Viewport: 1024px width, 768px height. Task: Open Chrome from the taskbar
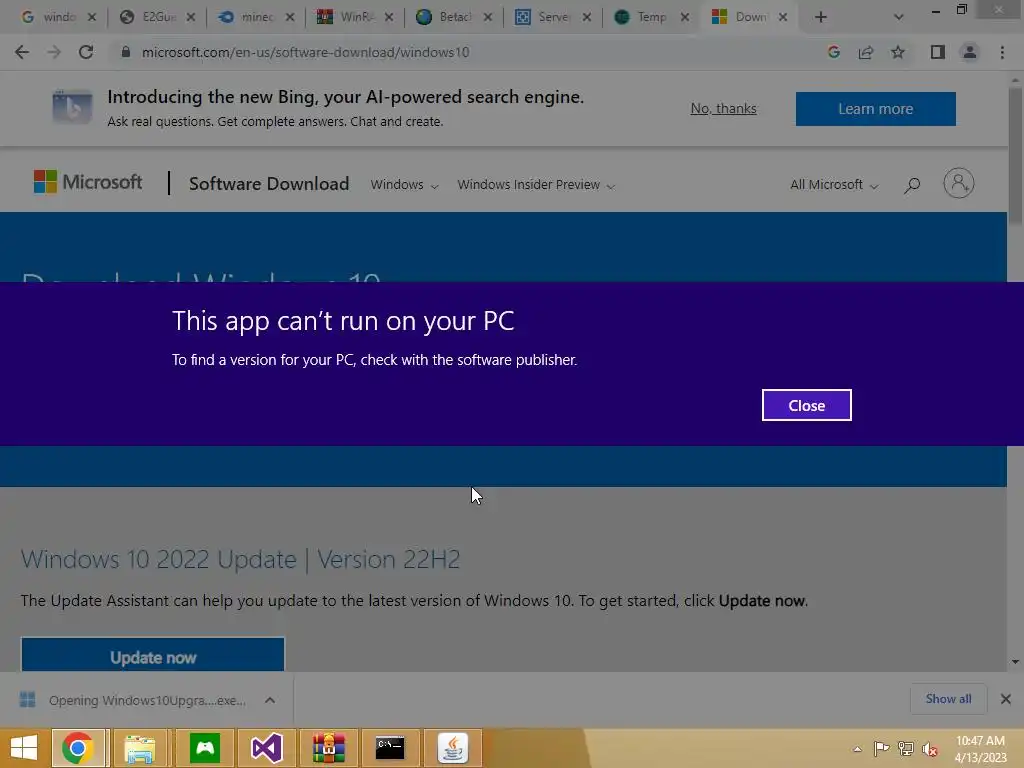(x=78, y=748)
